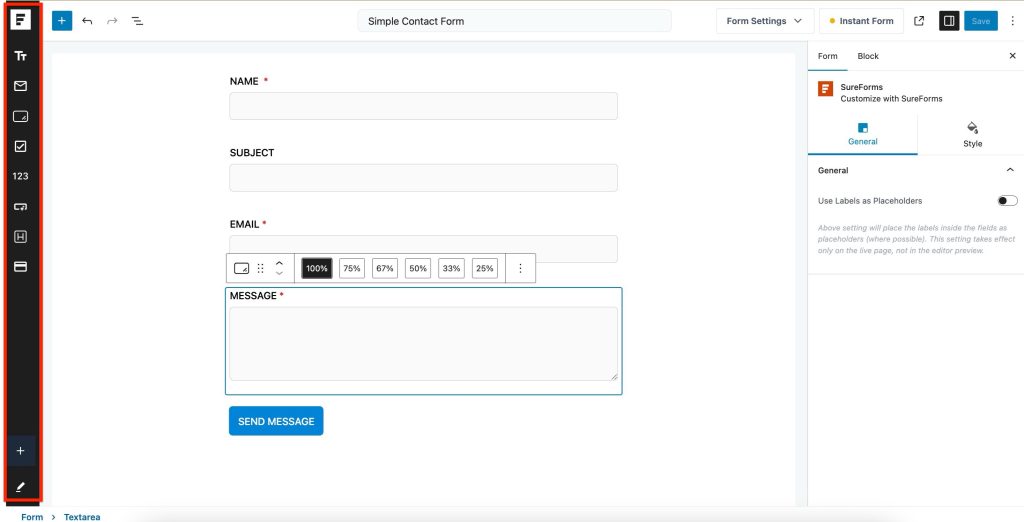Open the top bar options menu
The image size is (1024, 522).
point(1012,21)
